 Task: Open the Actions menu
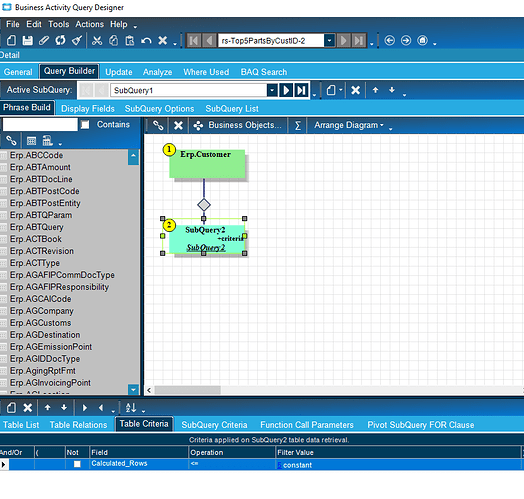[x=90, y=24]
